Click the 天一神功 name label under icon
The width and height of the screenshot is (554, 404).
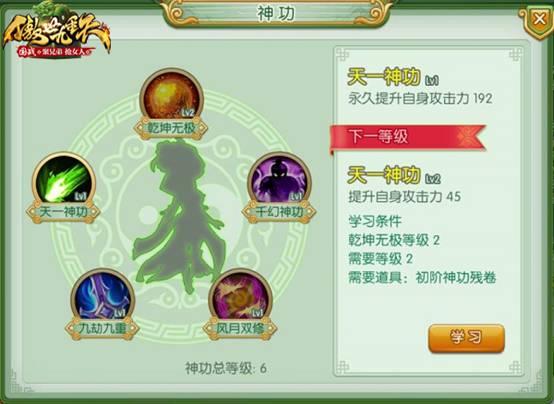pyautogui.click(x=64, y=212)
